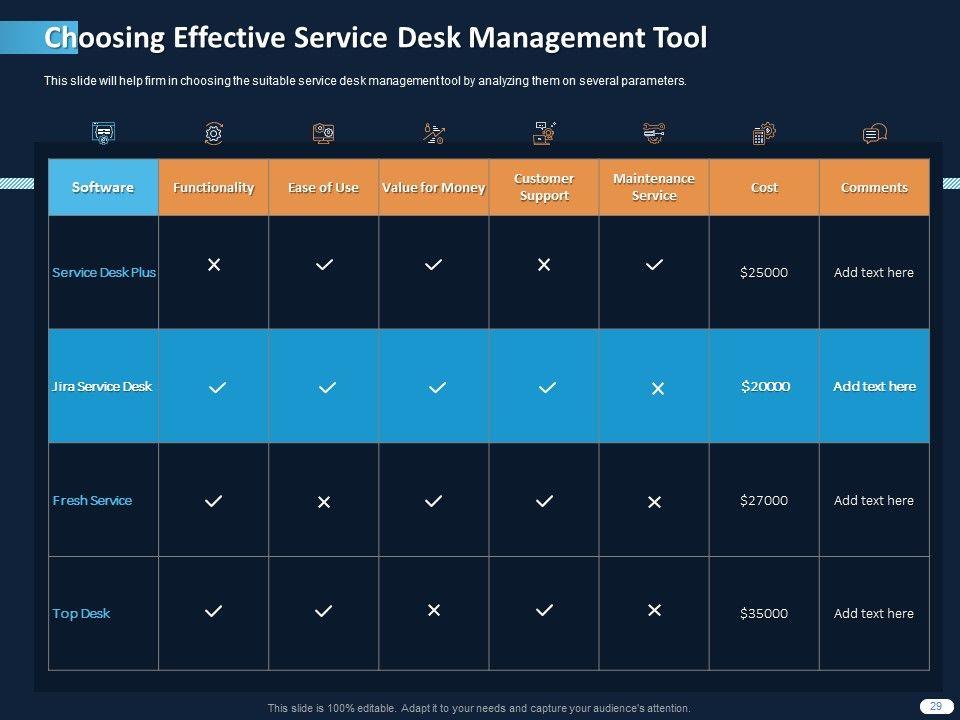
Task: Click the footer note about slide being editable
Action: [x=479, y=708]
